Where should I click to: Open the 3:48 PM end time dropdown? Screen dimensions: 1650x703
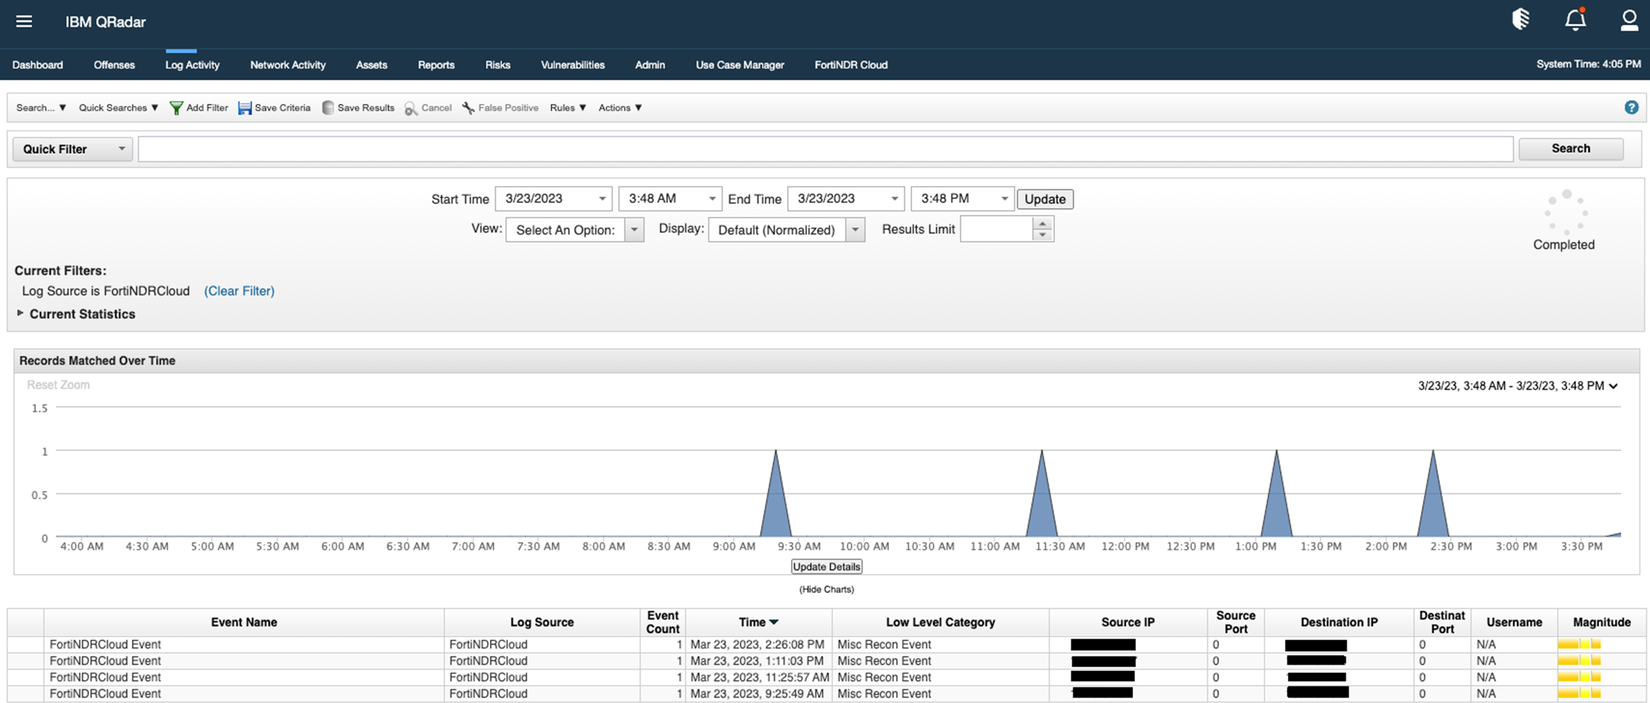[962, 198]
